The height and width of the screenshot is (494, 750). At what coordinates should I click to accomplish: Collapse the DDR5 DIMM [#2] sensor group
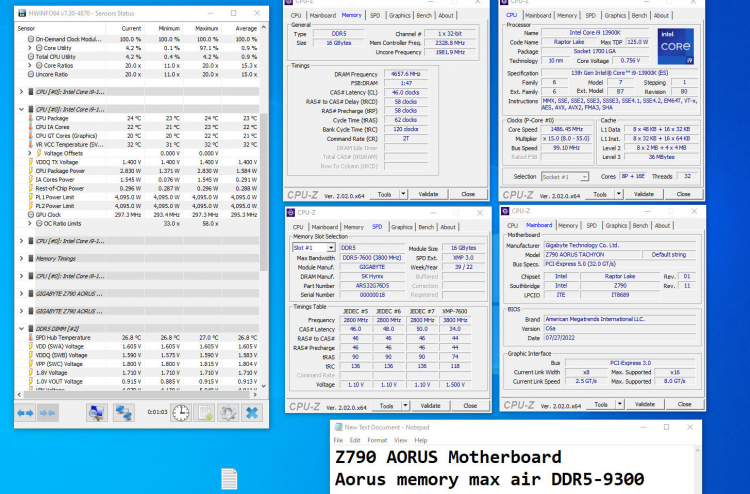click(22, 328)
